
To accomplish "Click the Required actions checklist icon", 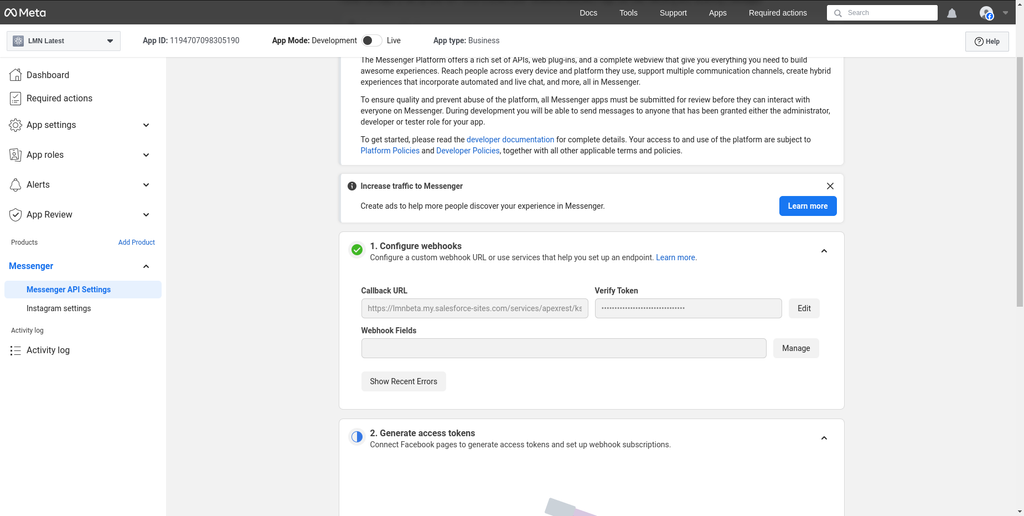I will point(16,99).
